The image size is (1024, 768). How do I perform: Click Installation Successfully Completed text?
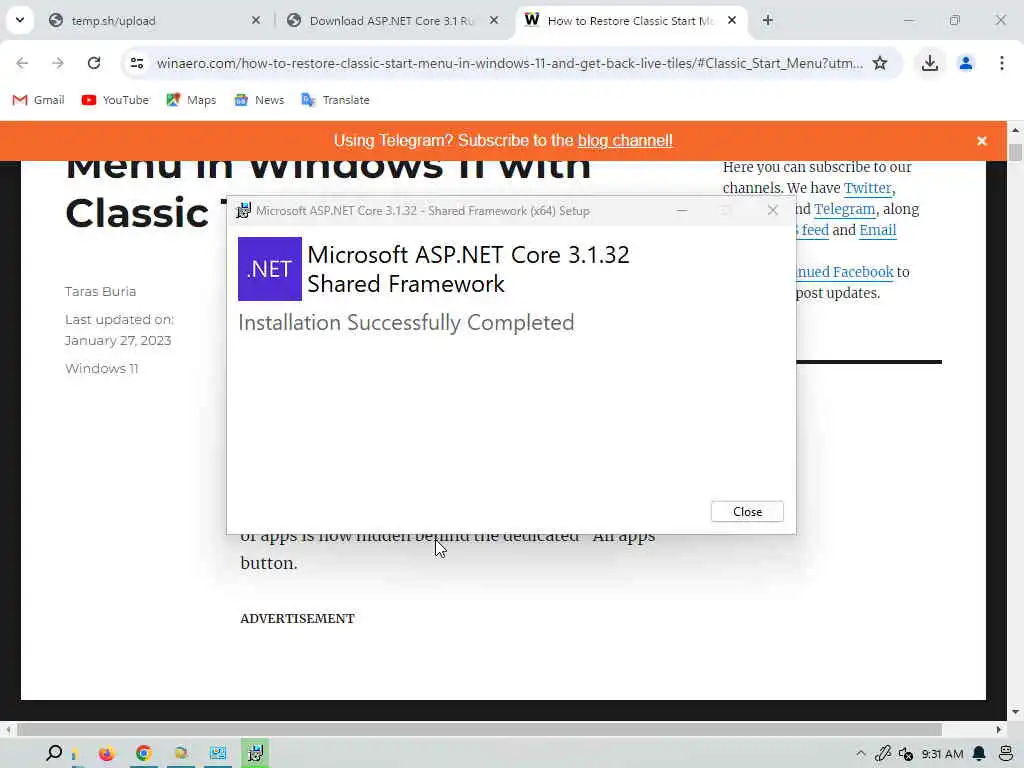tap(406, 323)
